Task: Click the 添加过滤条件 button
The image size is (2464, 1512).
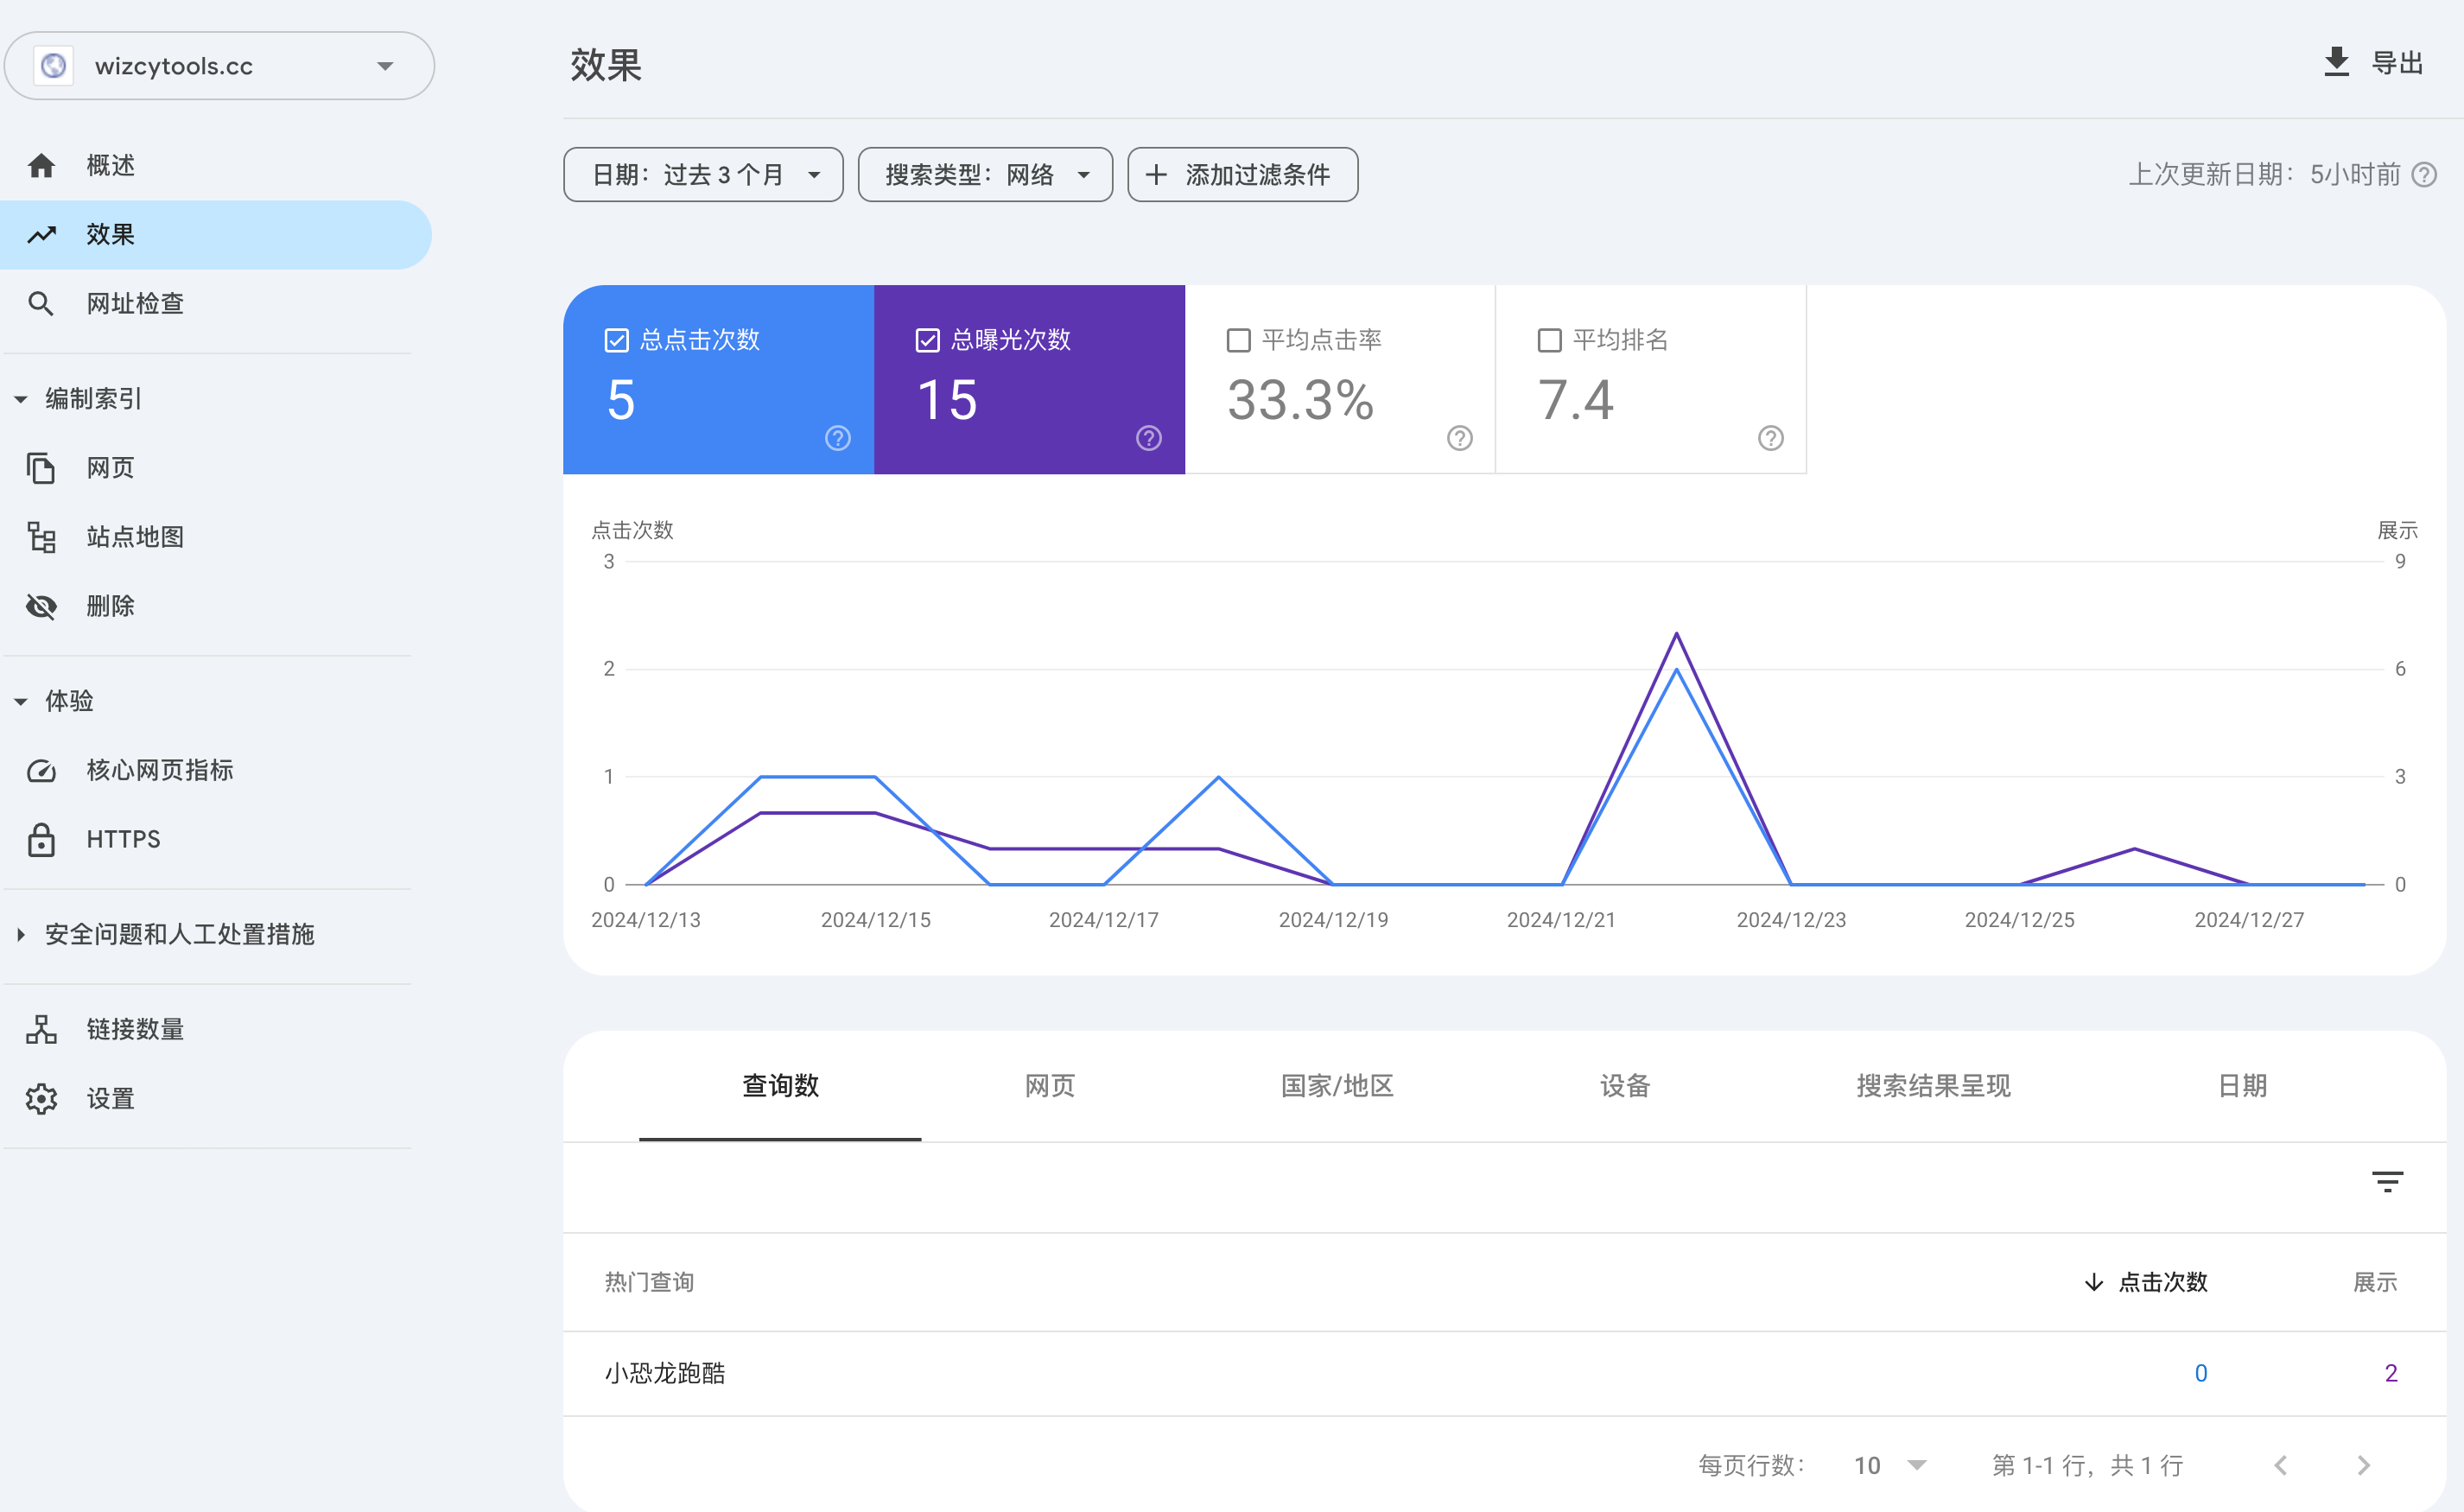Action: point(1242,175)
